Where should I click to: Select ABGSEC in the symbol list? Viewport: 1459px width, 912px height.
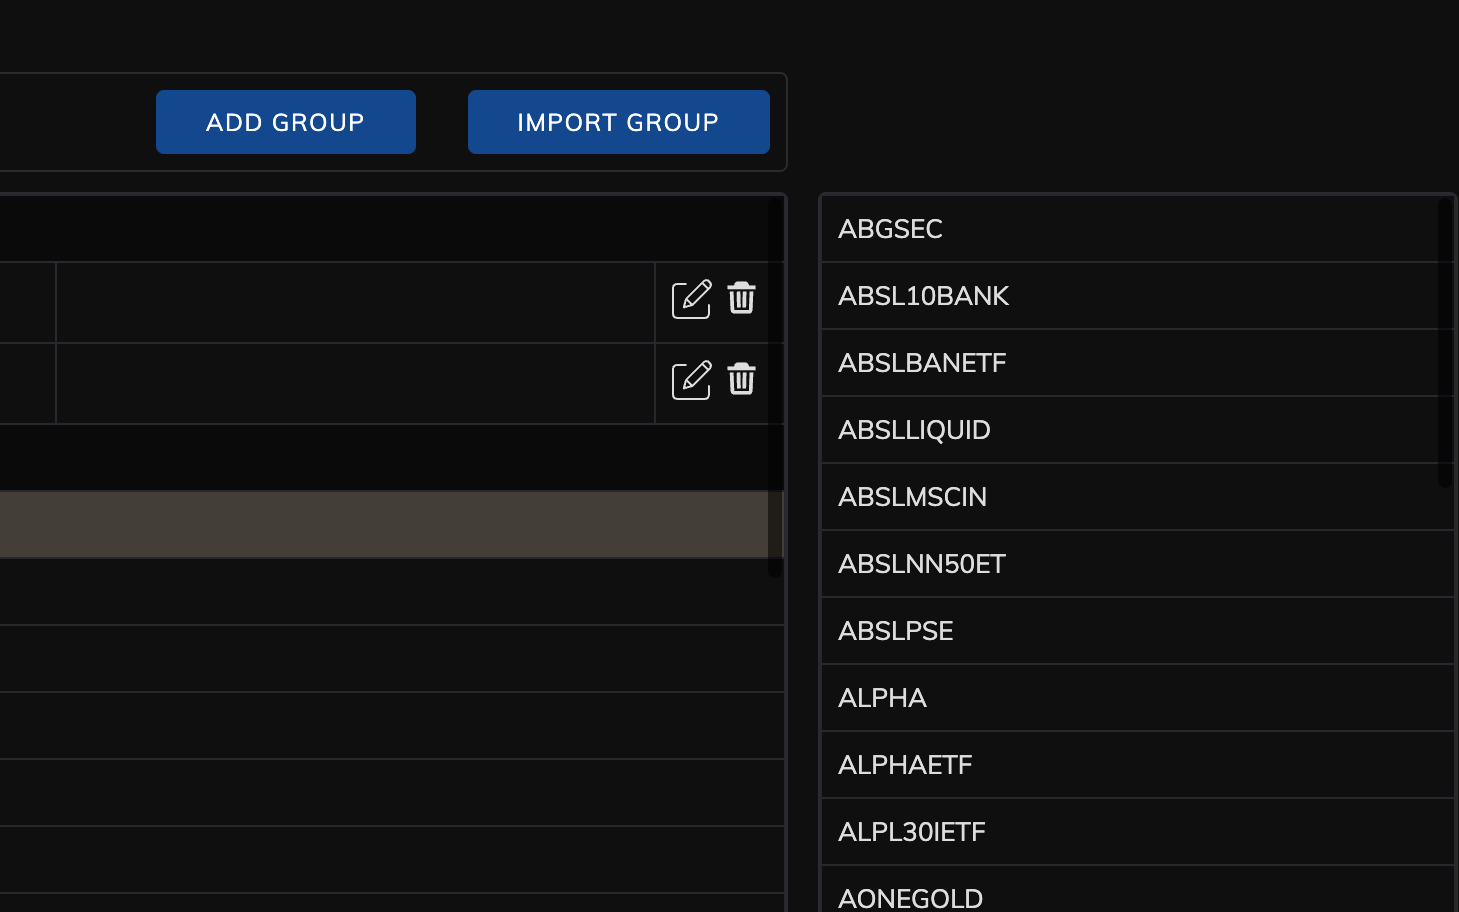(x=1137, y=229)
